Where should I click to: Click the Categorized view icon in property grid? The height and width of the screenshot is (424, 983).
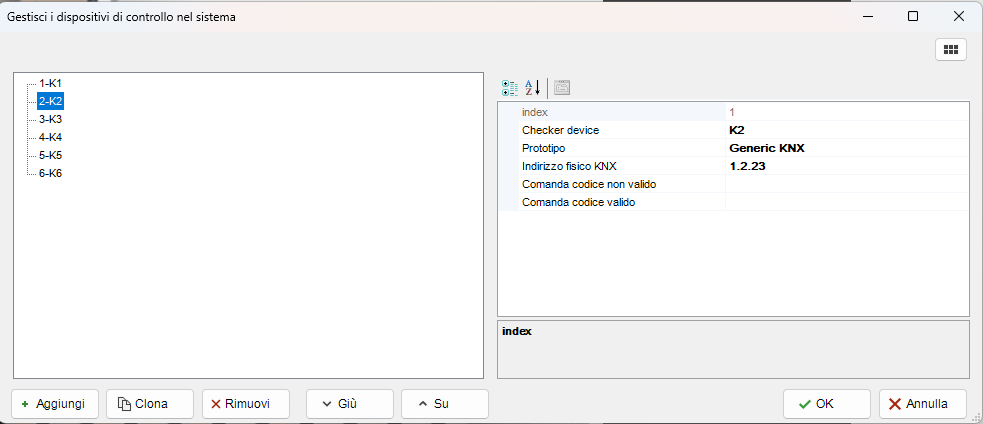pyautogui.click(x=510, y=87)
